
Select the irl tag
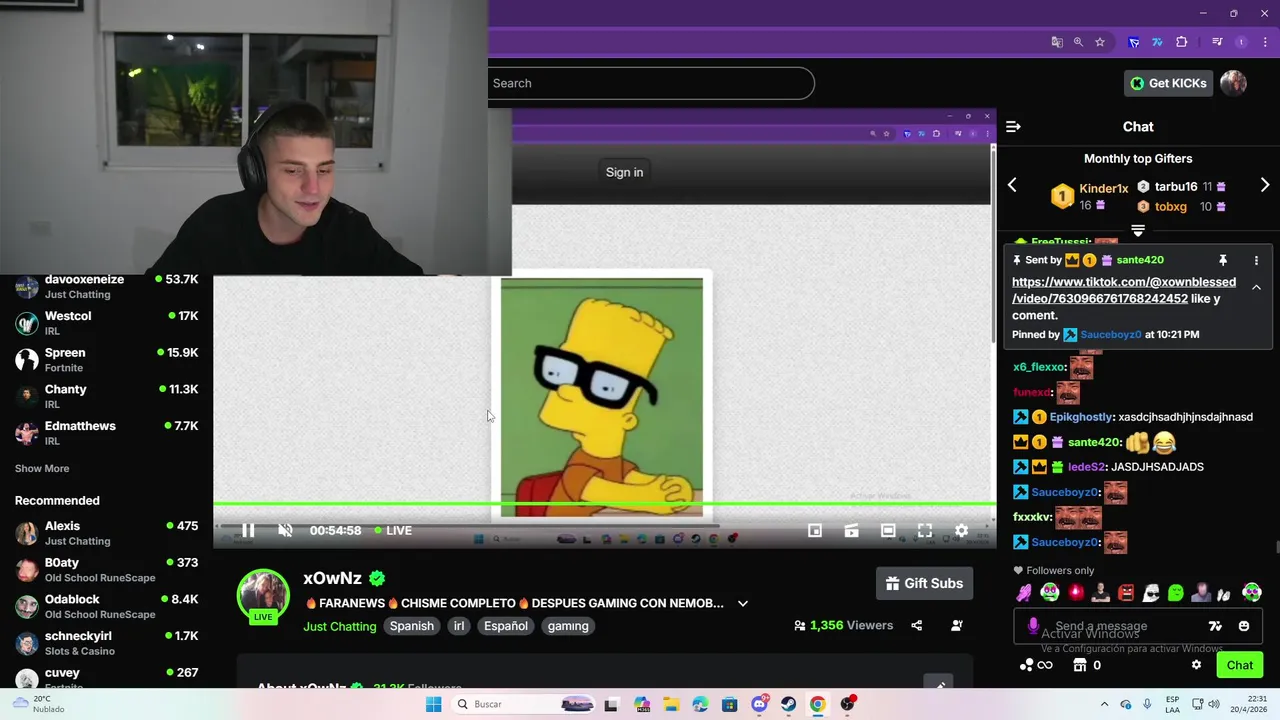459,626
